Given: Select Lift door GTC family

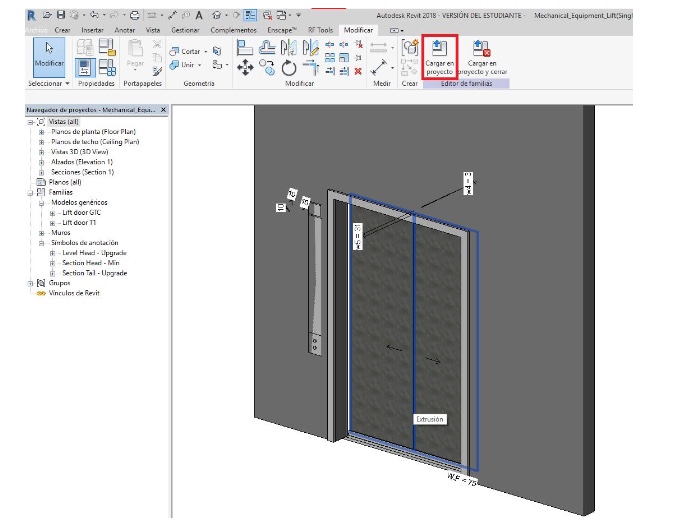Looking at the screenshot, I should point(81,212).
